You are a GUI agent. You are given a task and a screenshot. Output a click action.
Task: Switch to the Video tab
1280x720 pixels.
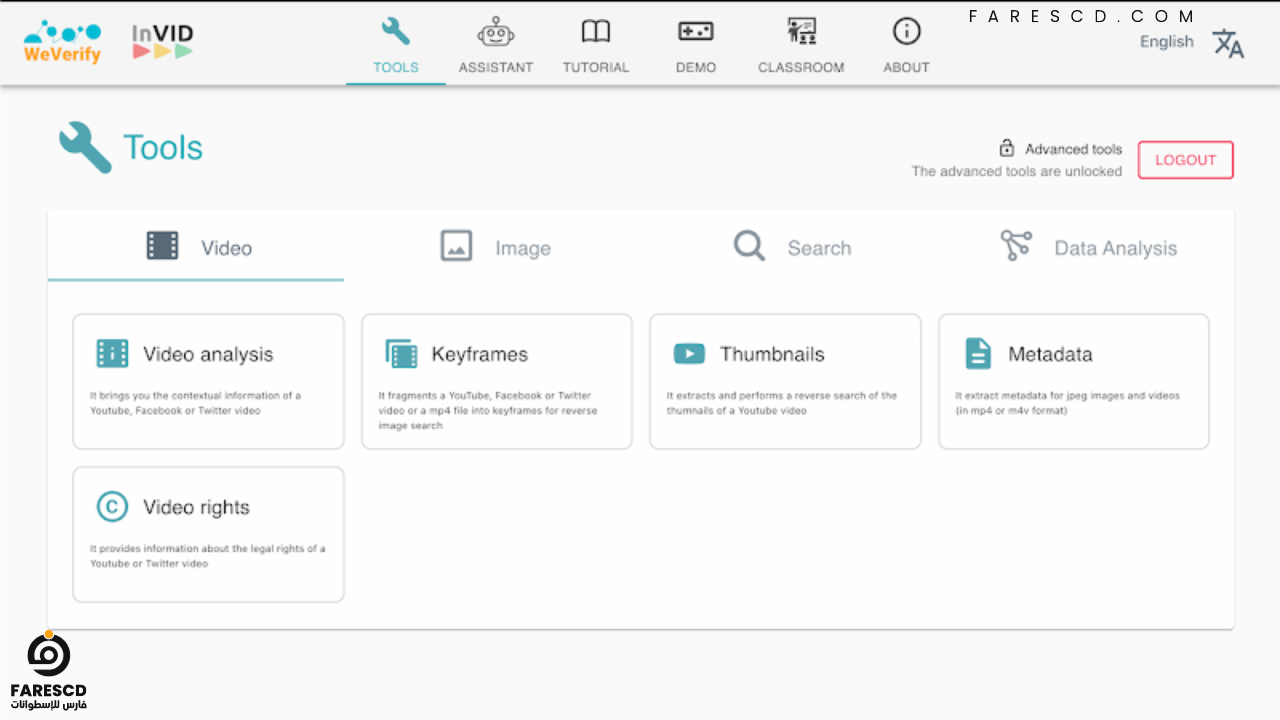[196, 246]
